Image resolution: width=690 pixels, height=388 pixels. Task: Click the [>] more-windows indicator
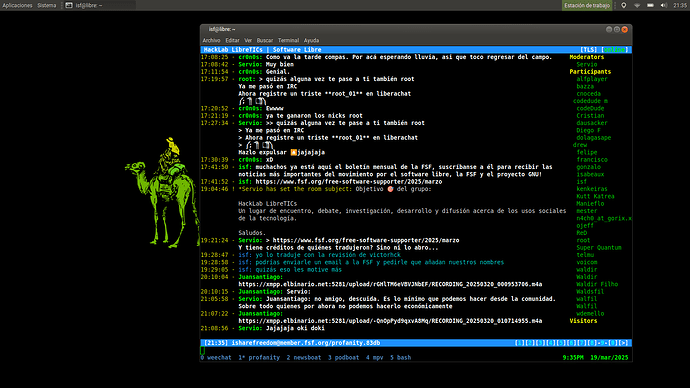pos(624,343)
